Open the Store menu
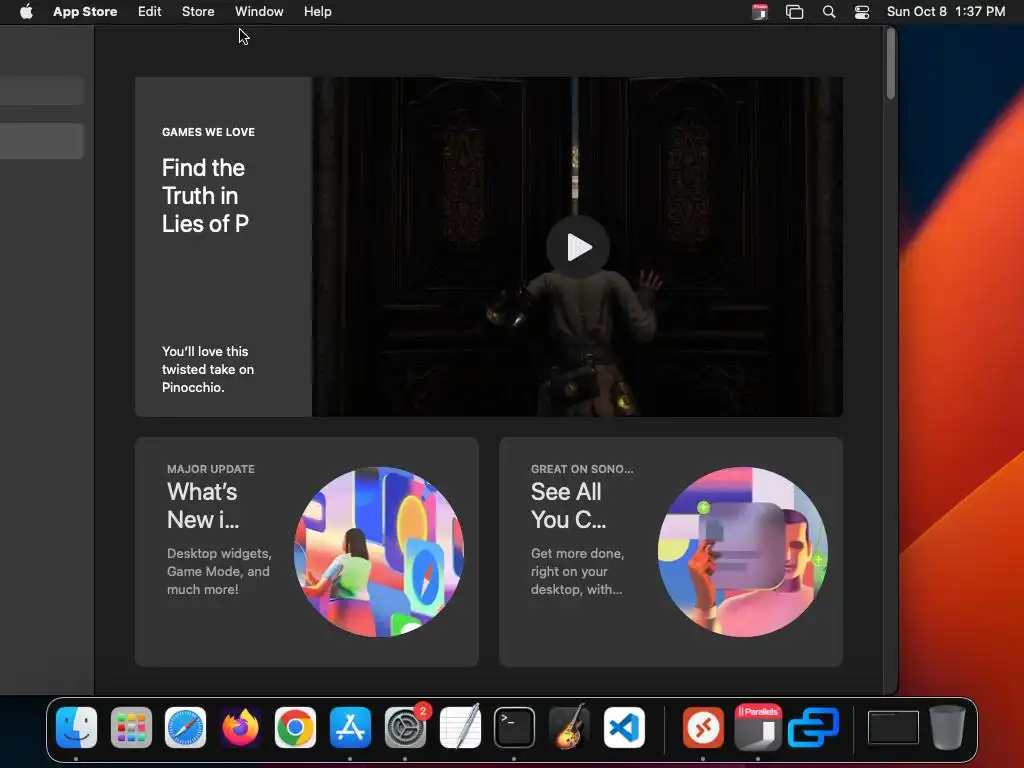This screenshot has height=768, width=1024. (x=198, y=12)
